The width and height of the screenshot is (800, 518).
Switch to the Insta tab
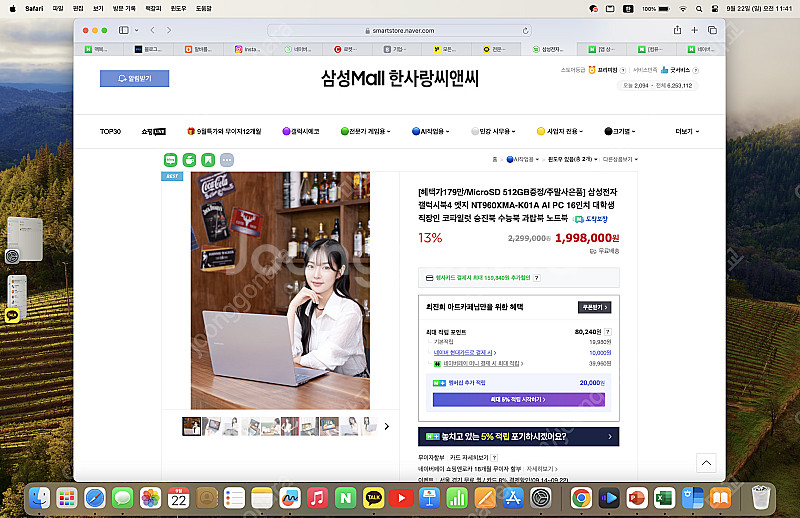[x=247, y=49]
